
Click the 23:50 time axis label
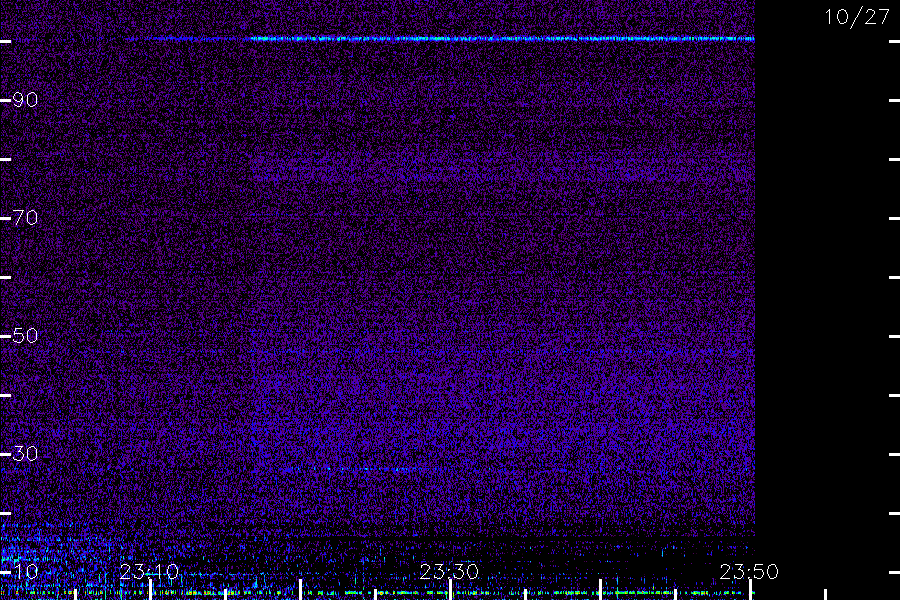tap(749, 572)
